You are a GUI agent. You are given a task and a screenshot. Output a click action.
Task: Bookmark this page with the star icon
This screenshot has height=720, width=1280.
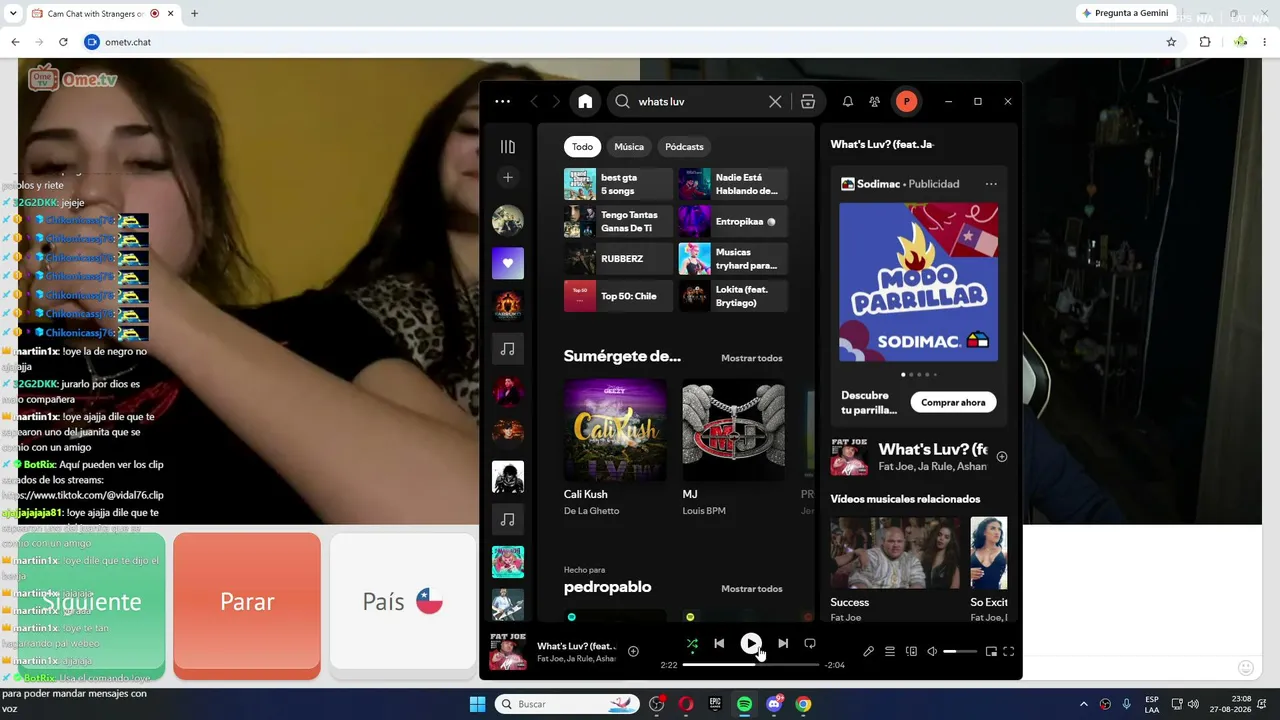coord(1171,42)
